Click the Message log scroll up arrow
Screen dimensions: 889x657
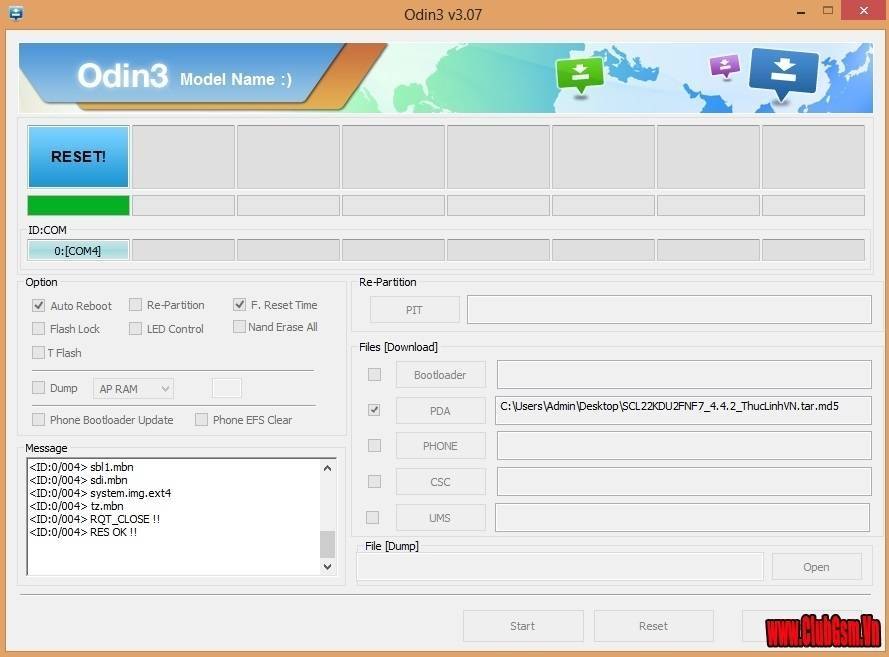click(327, 468)
